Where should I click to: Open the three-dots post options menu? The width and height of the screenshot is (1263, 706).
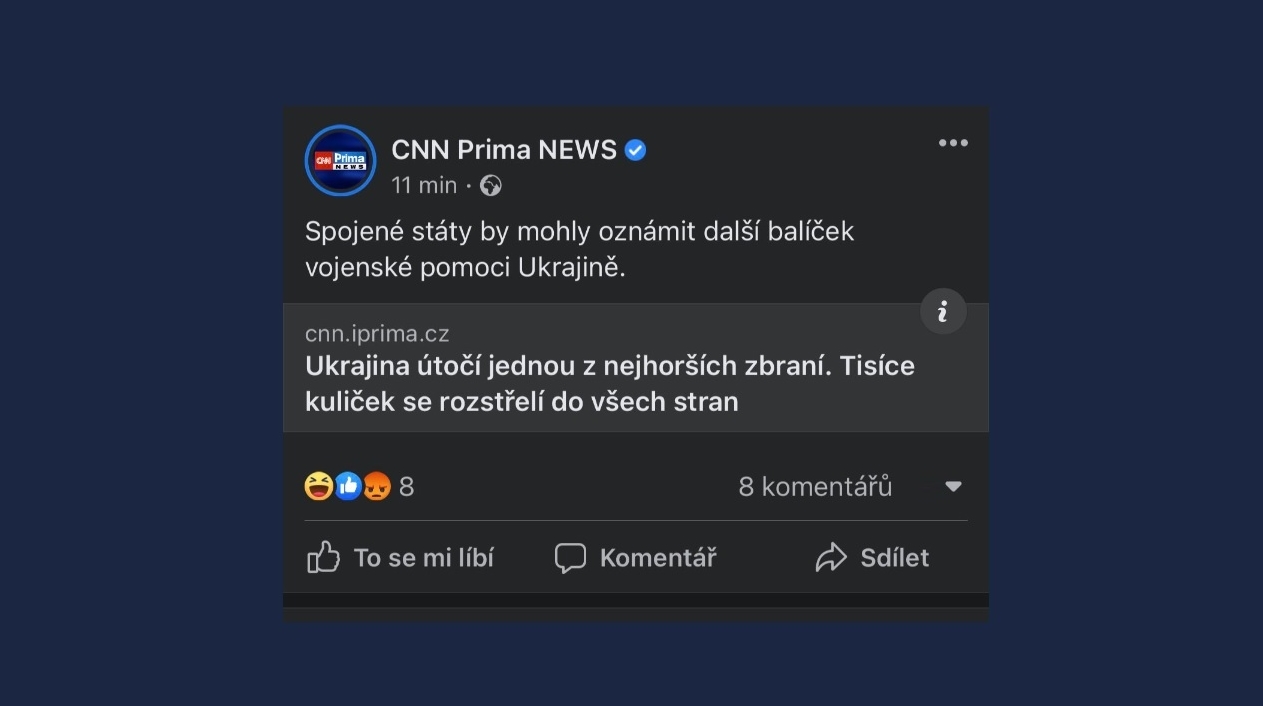tap(953, 143)
